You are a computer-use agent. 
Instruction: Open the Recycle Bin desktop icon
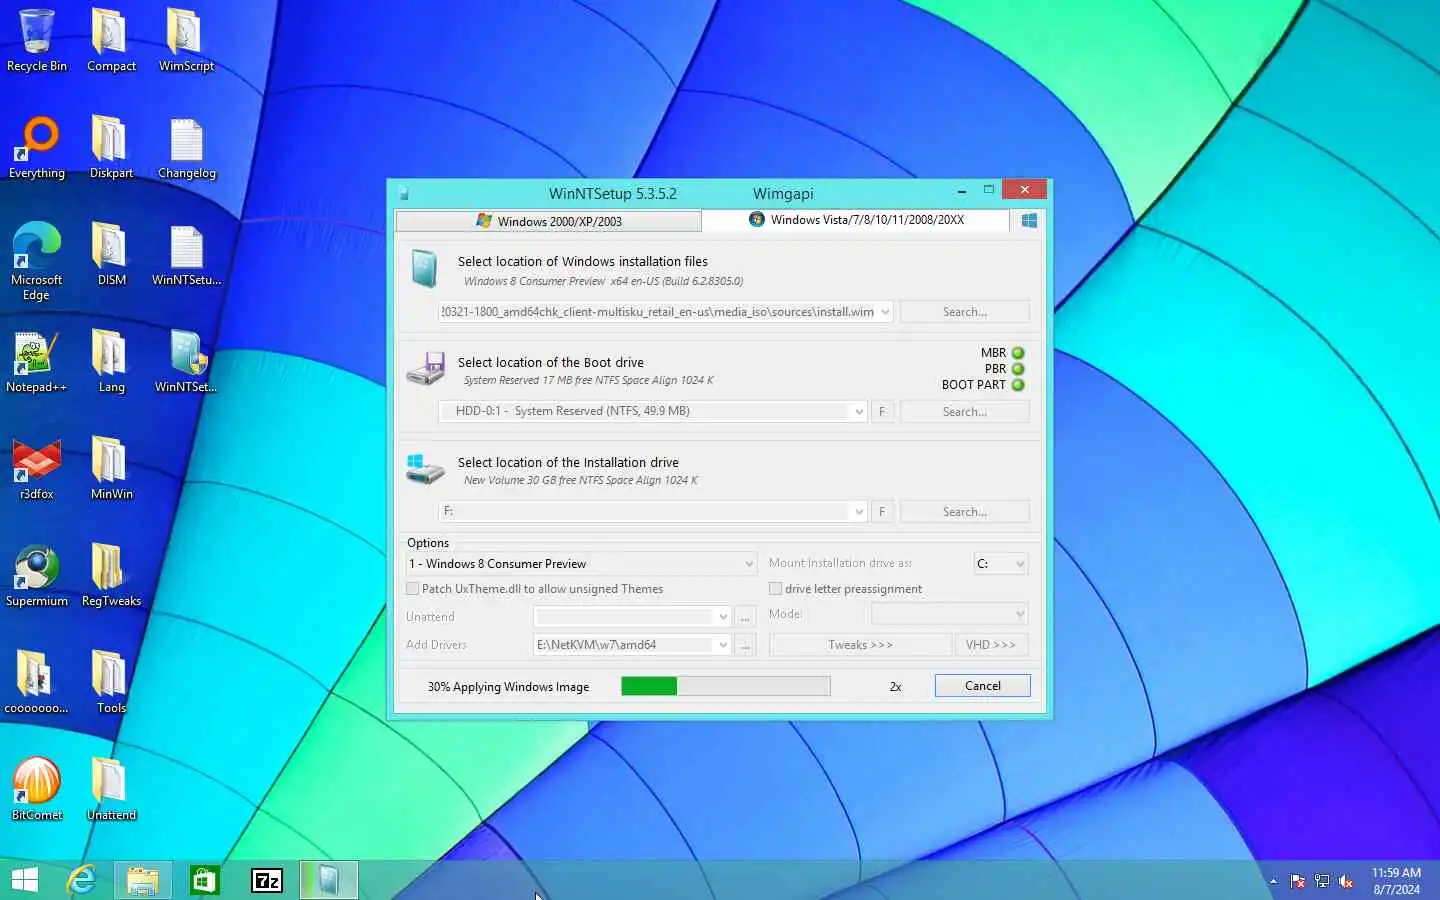(37, 40)
